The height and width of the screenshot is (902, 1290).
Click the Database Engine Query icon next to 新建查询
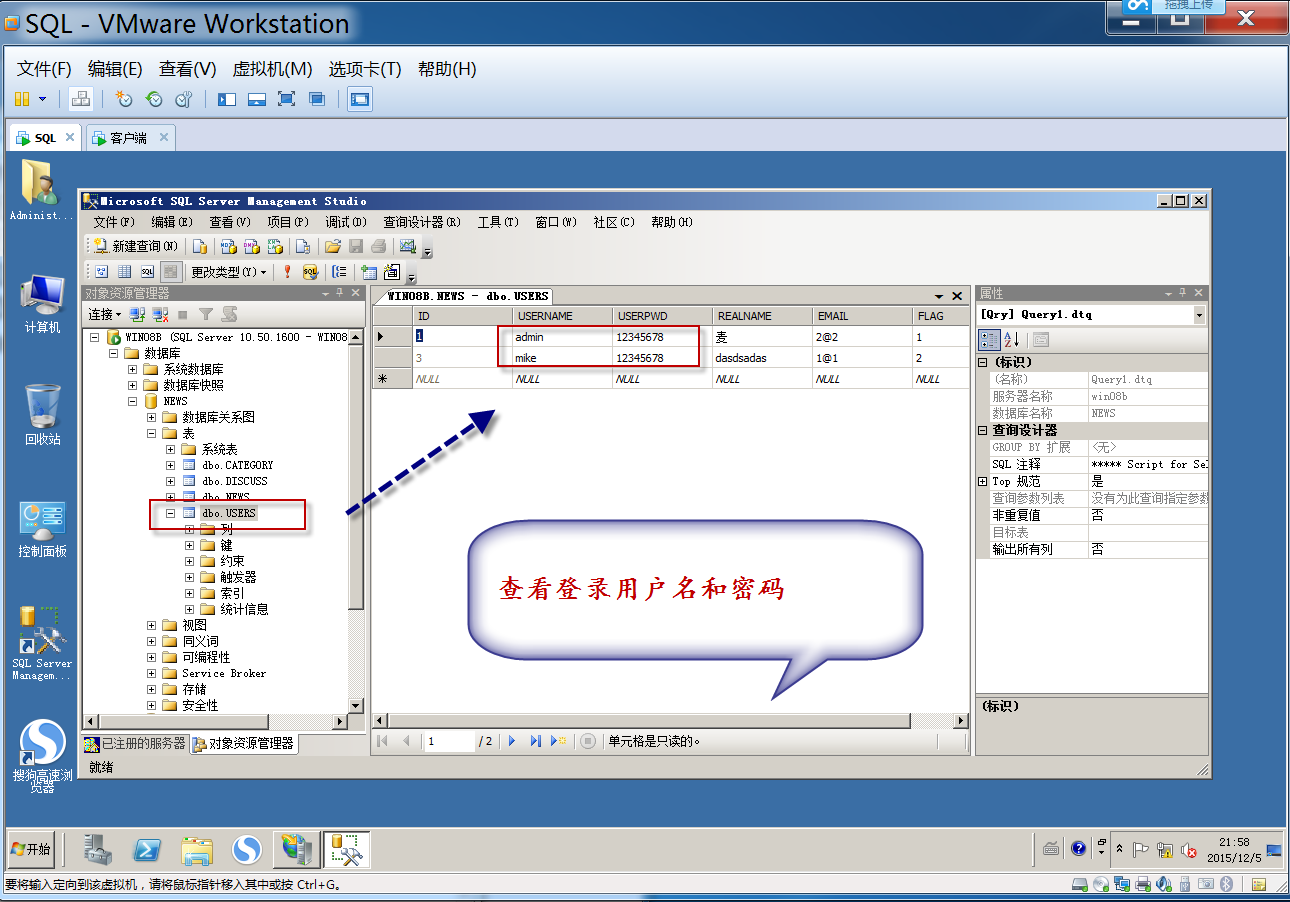pos(200,246)
